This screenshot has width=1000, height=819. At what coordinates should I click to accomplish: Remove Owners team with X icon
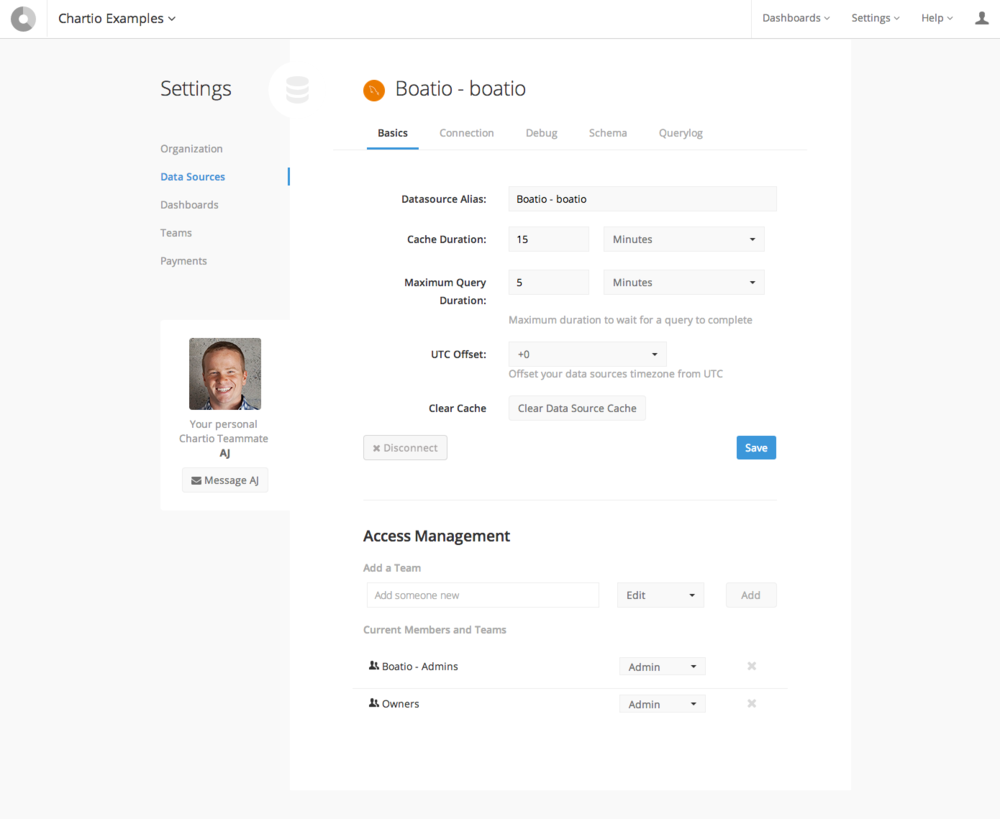click(x=752, y=704)
